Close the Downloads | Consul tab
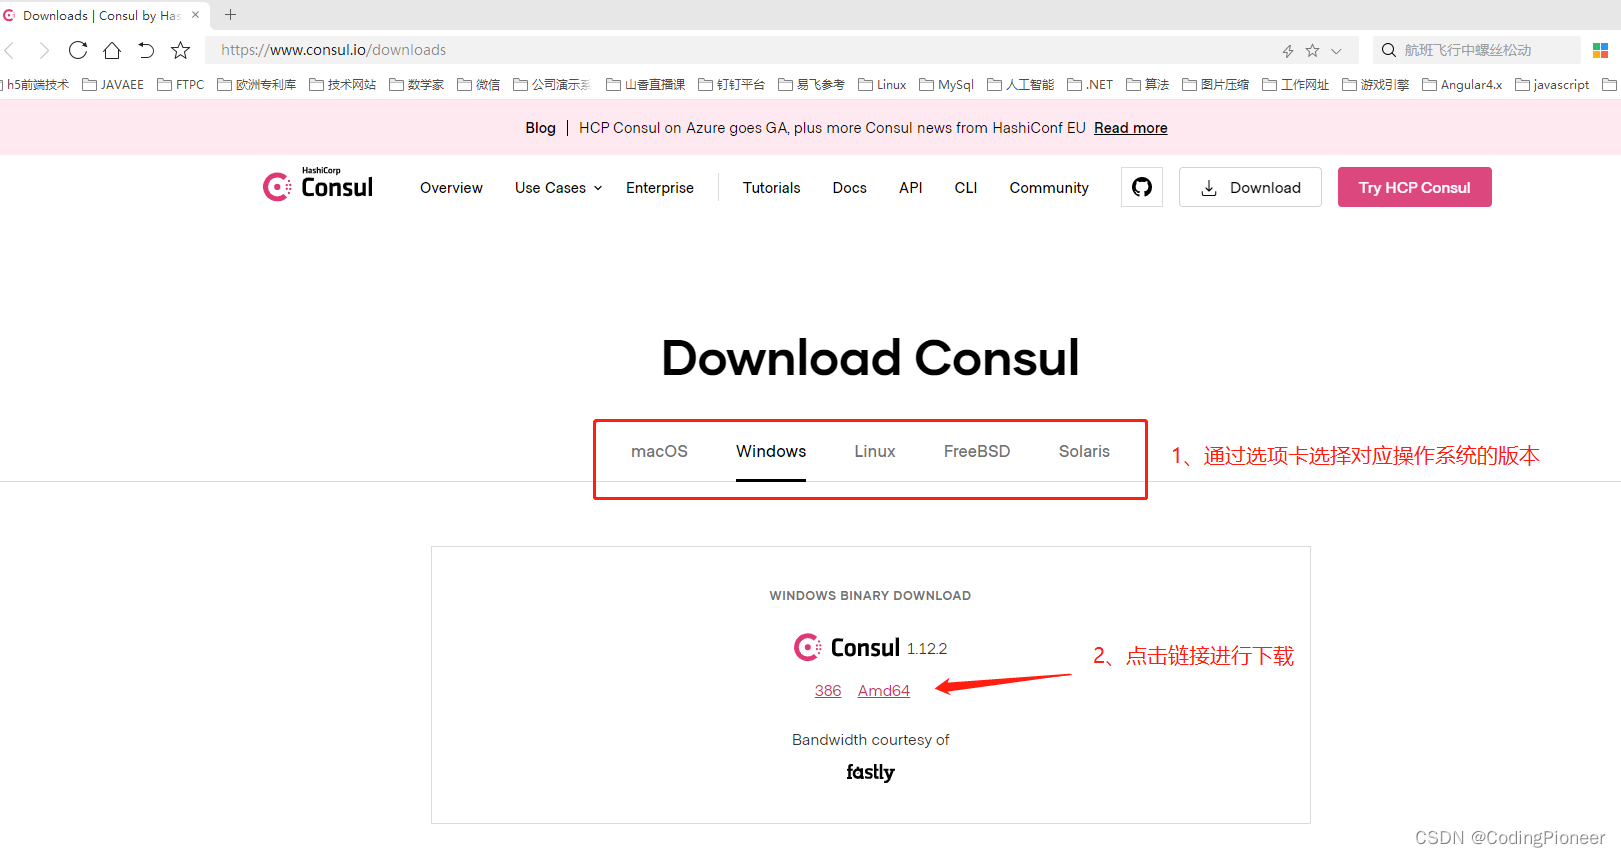1621x857 pixels. [x=195, y=15]
